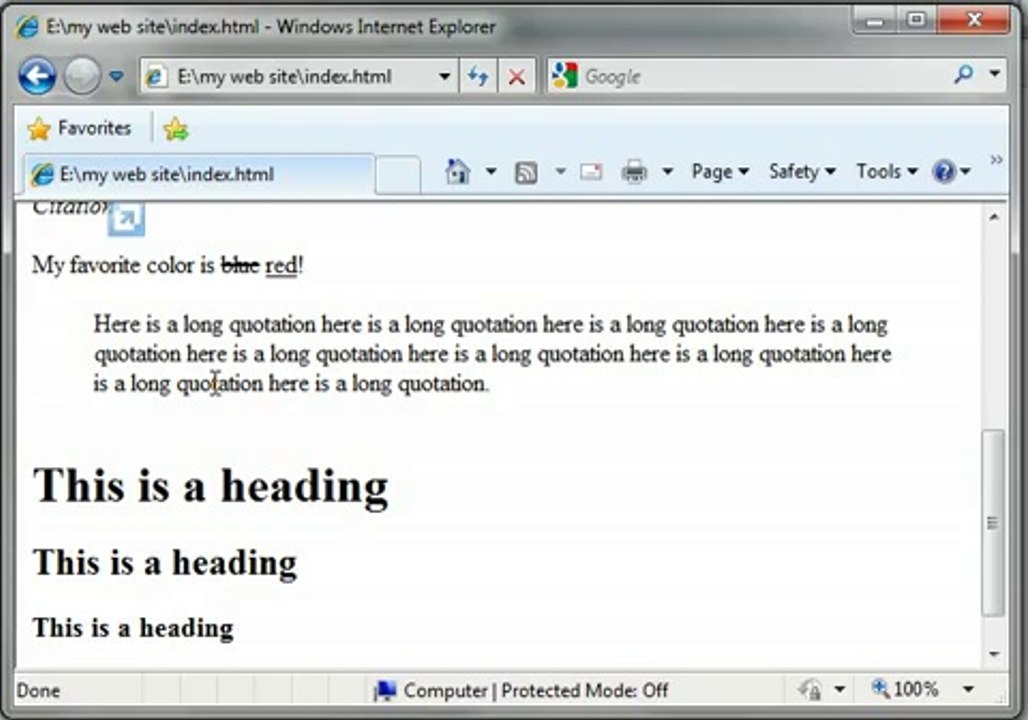Click the red Stop loading icon
The height and width of the screenshot is (720, 1028).
coord(517,77)
